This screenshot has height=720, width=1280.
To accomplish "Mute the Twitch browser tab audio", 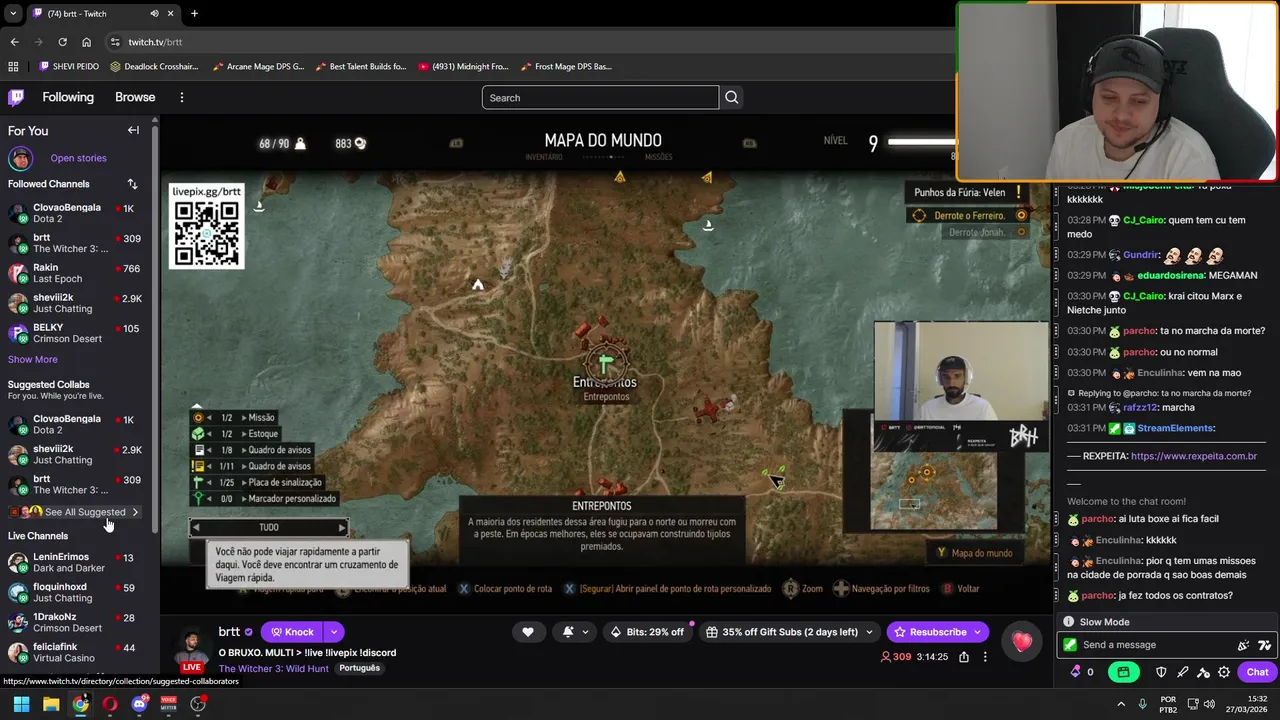I will (x=154, y=13).
